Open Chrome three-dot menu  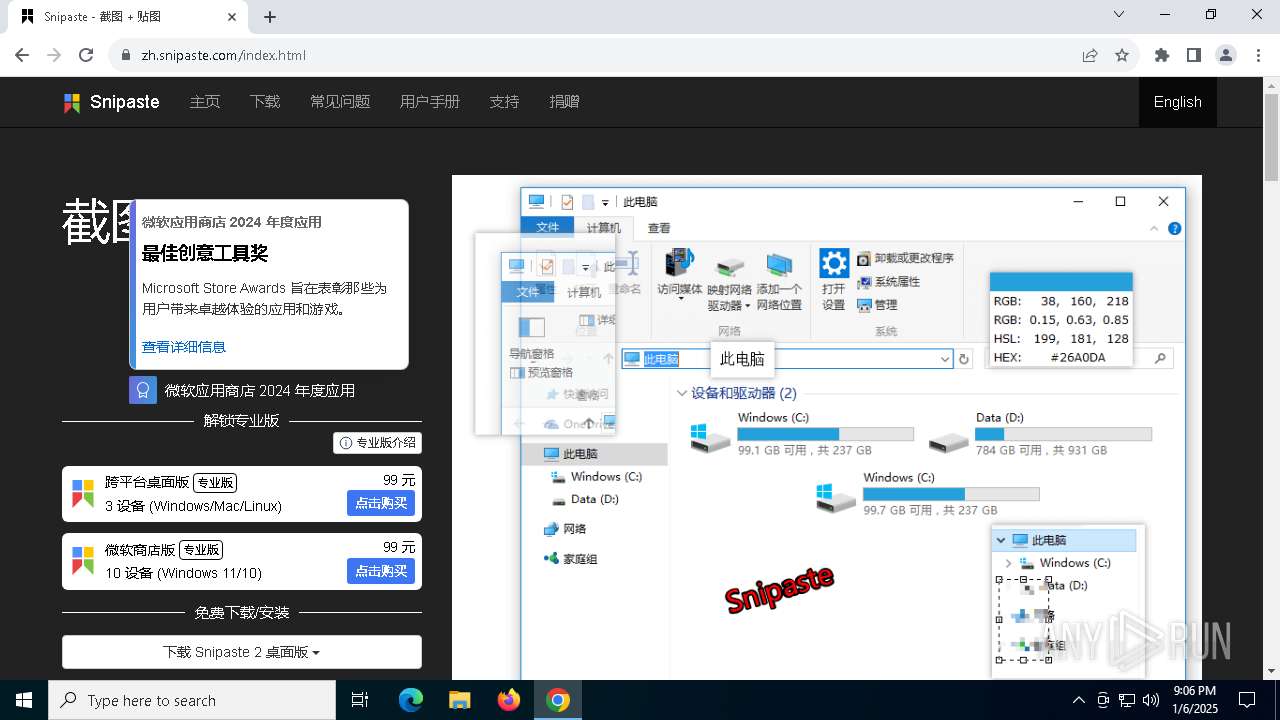pyautogui.click(x=1258, y=55)
